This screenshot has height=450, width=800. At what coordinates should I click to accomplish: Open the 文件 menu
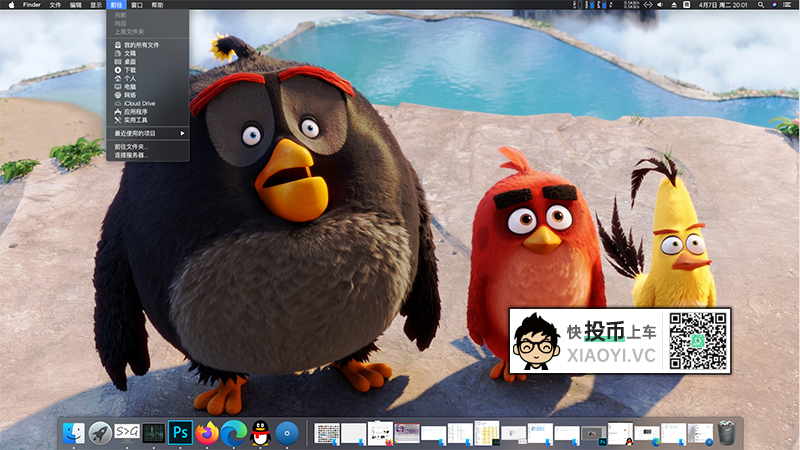point(55,5)
